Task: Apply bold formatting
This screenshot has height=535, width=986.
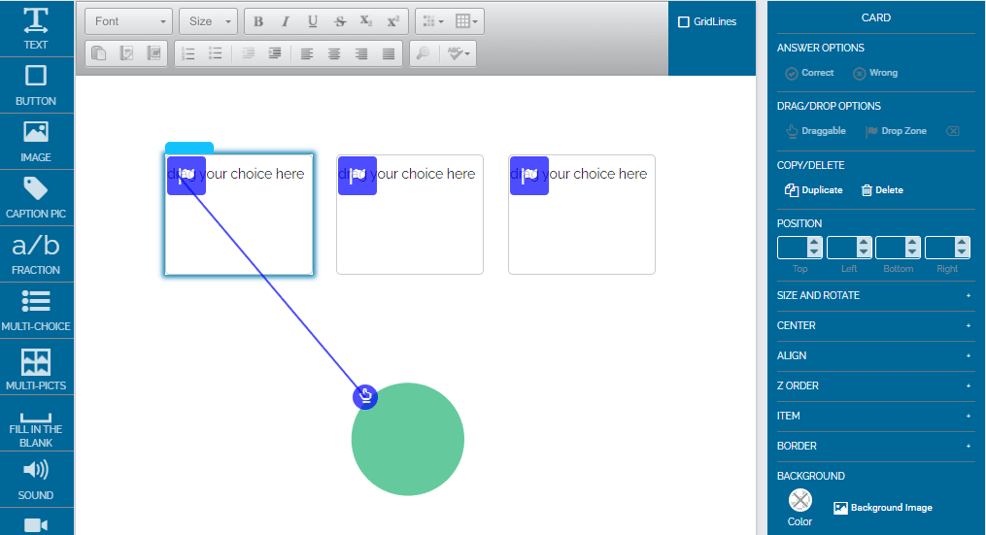Action: tap(258, 21)
